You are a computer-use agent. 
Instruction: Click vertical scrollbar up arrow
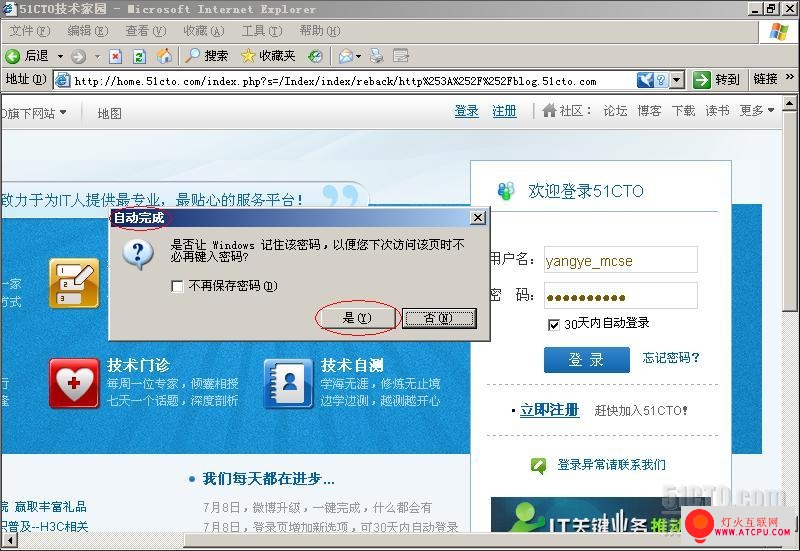[x=789, y=104]
